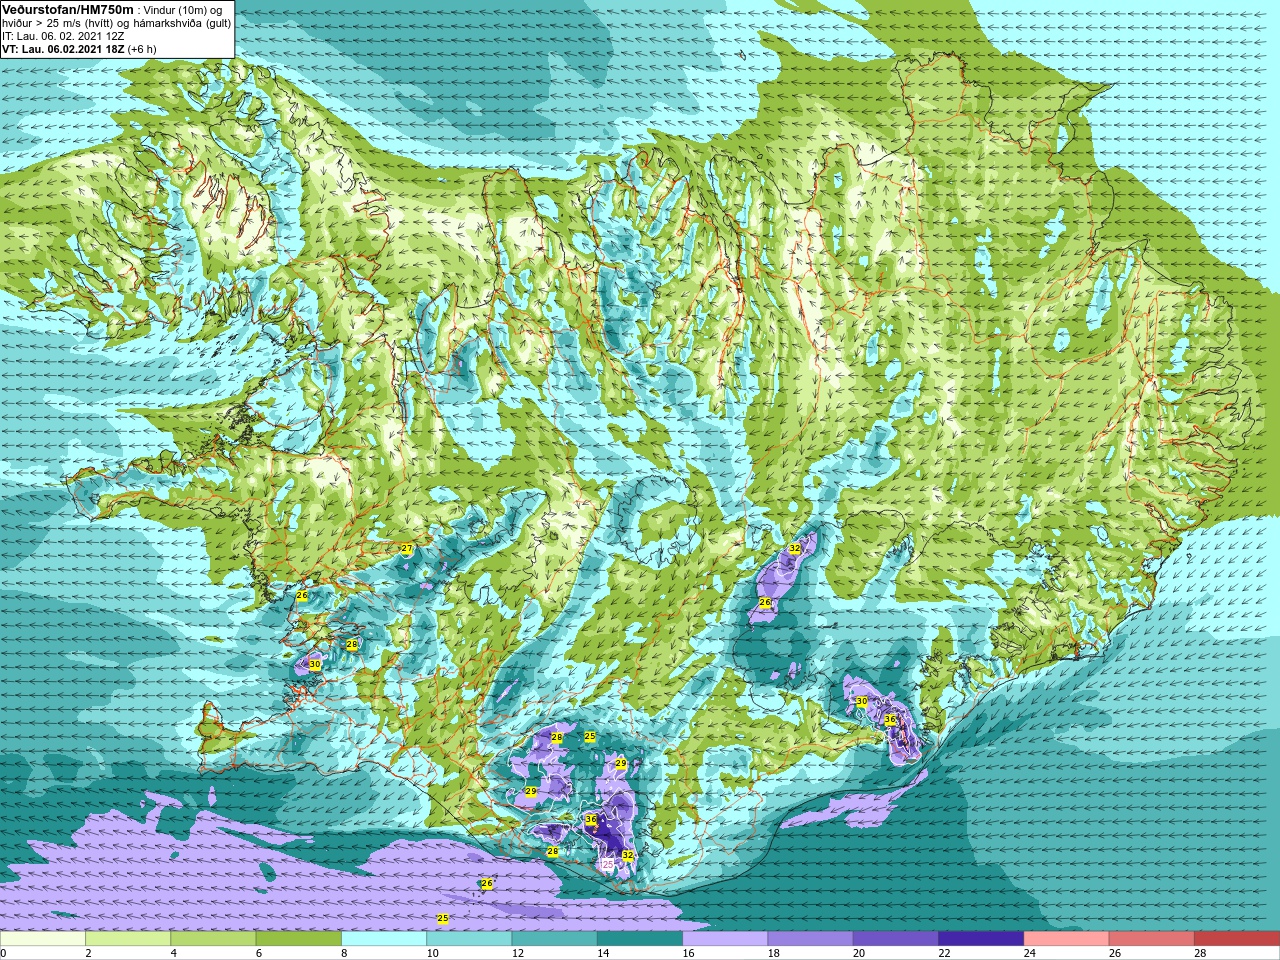The width and height of the screenshot is (1280, 960).
Task: Pick the 4–6 m/s green legend swatch
Action: (x=213, y=939)
